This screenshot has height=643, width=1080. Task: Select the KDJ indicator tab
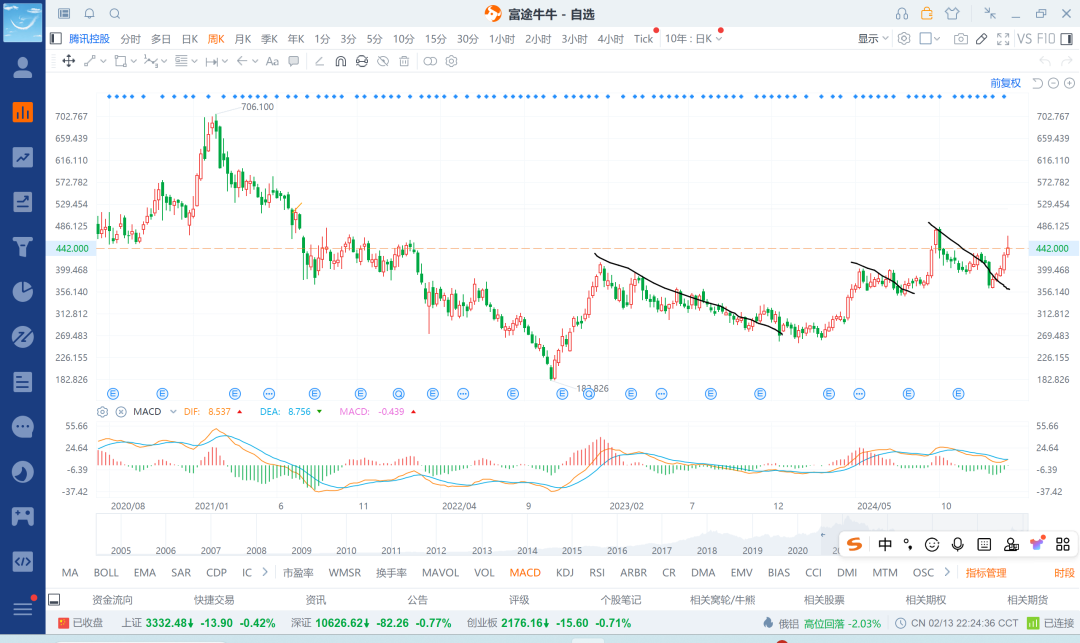click(x=565, y=573)
